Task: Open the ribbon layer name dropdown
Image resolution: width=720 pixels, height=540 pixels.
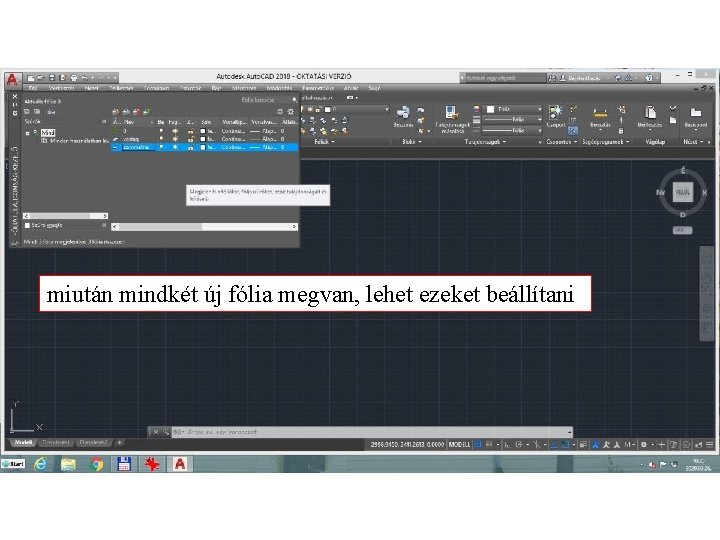Action: [387, 109]
